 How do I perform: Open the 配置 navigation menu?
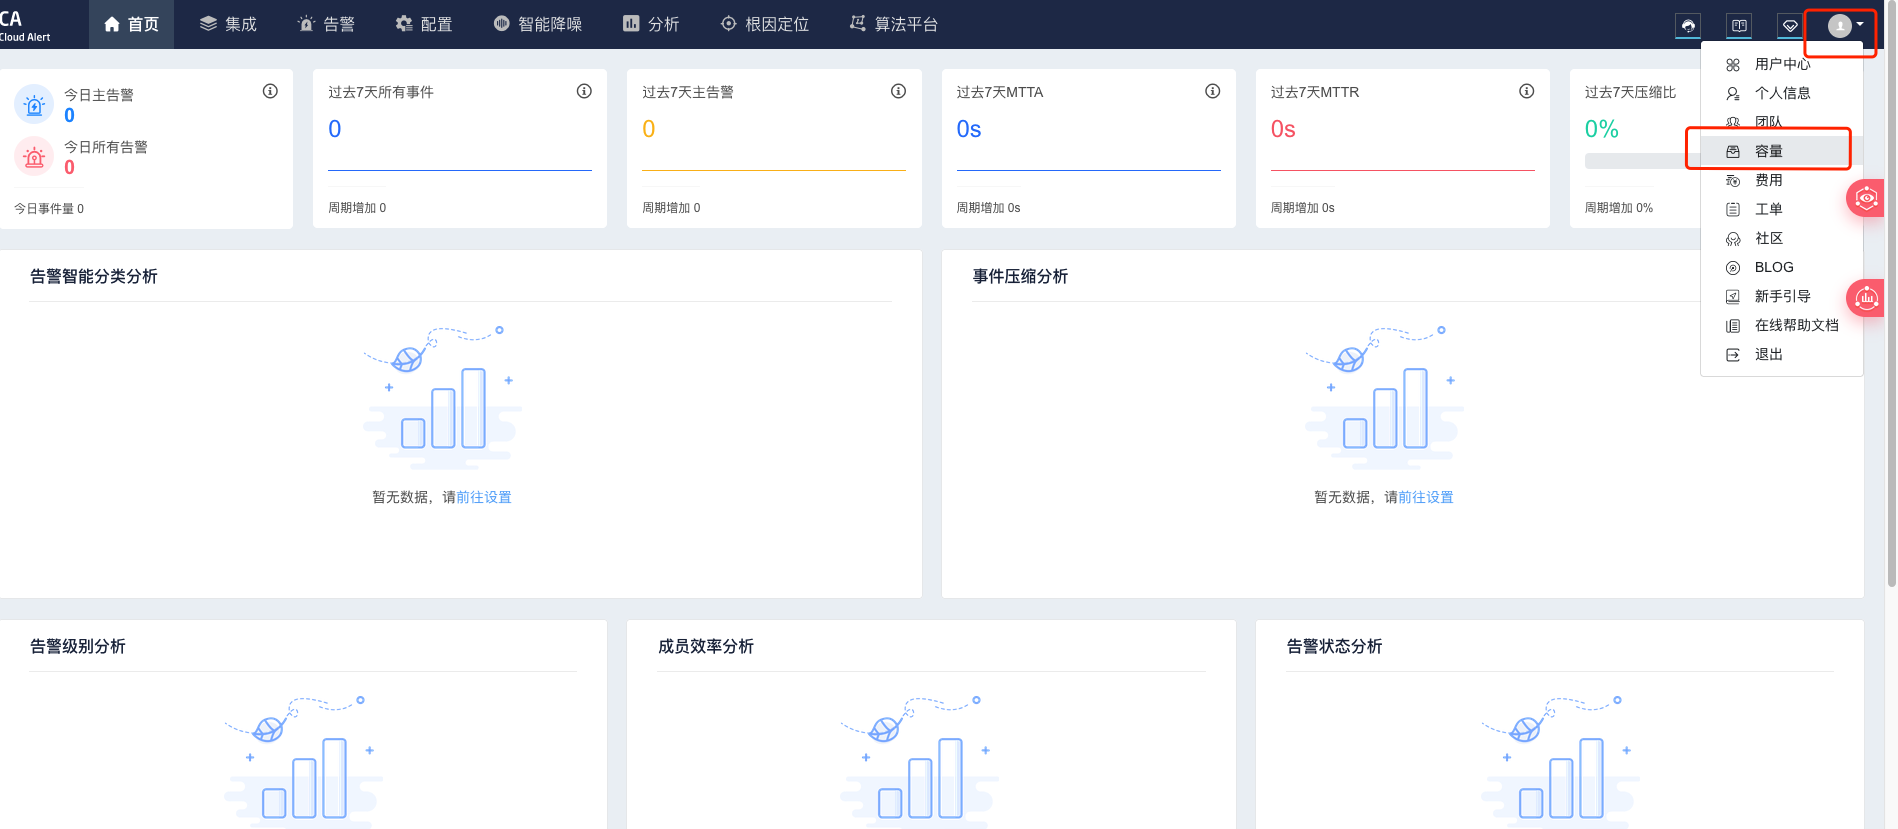[424, 24]
